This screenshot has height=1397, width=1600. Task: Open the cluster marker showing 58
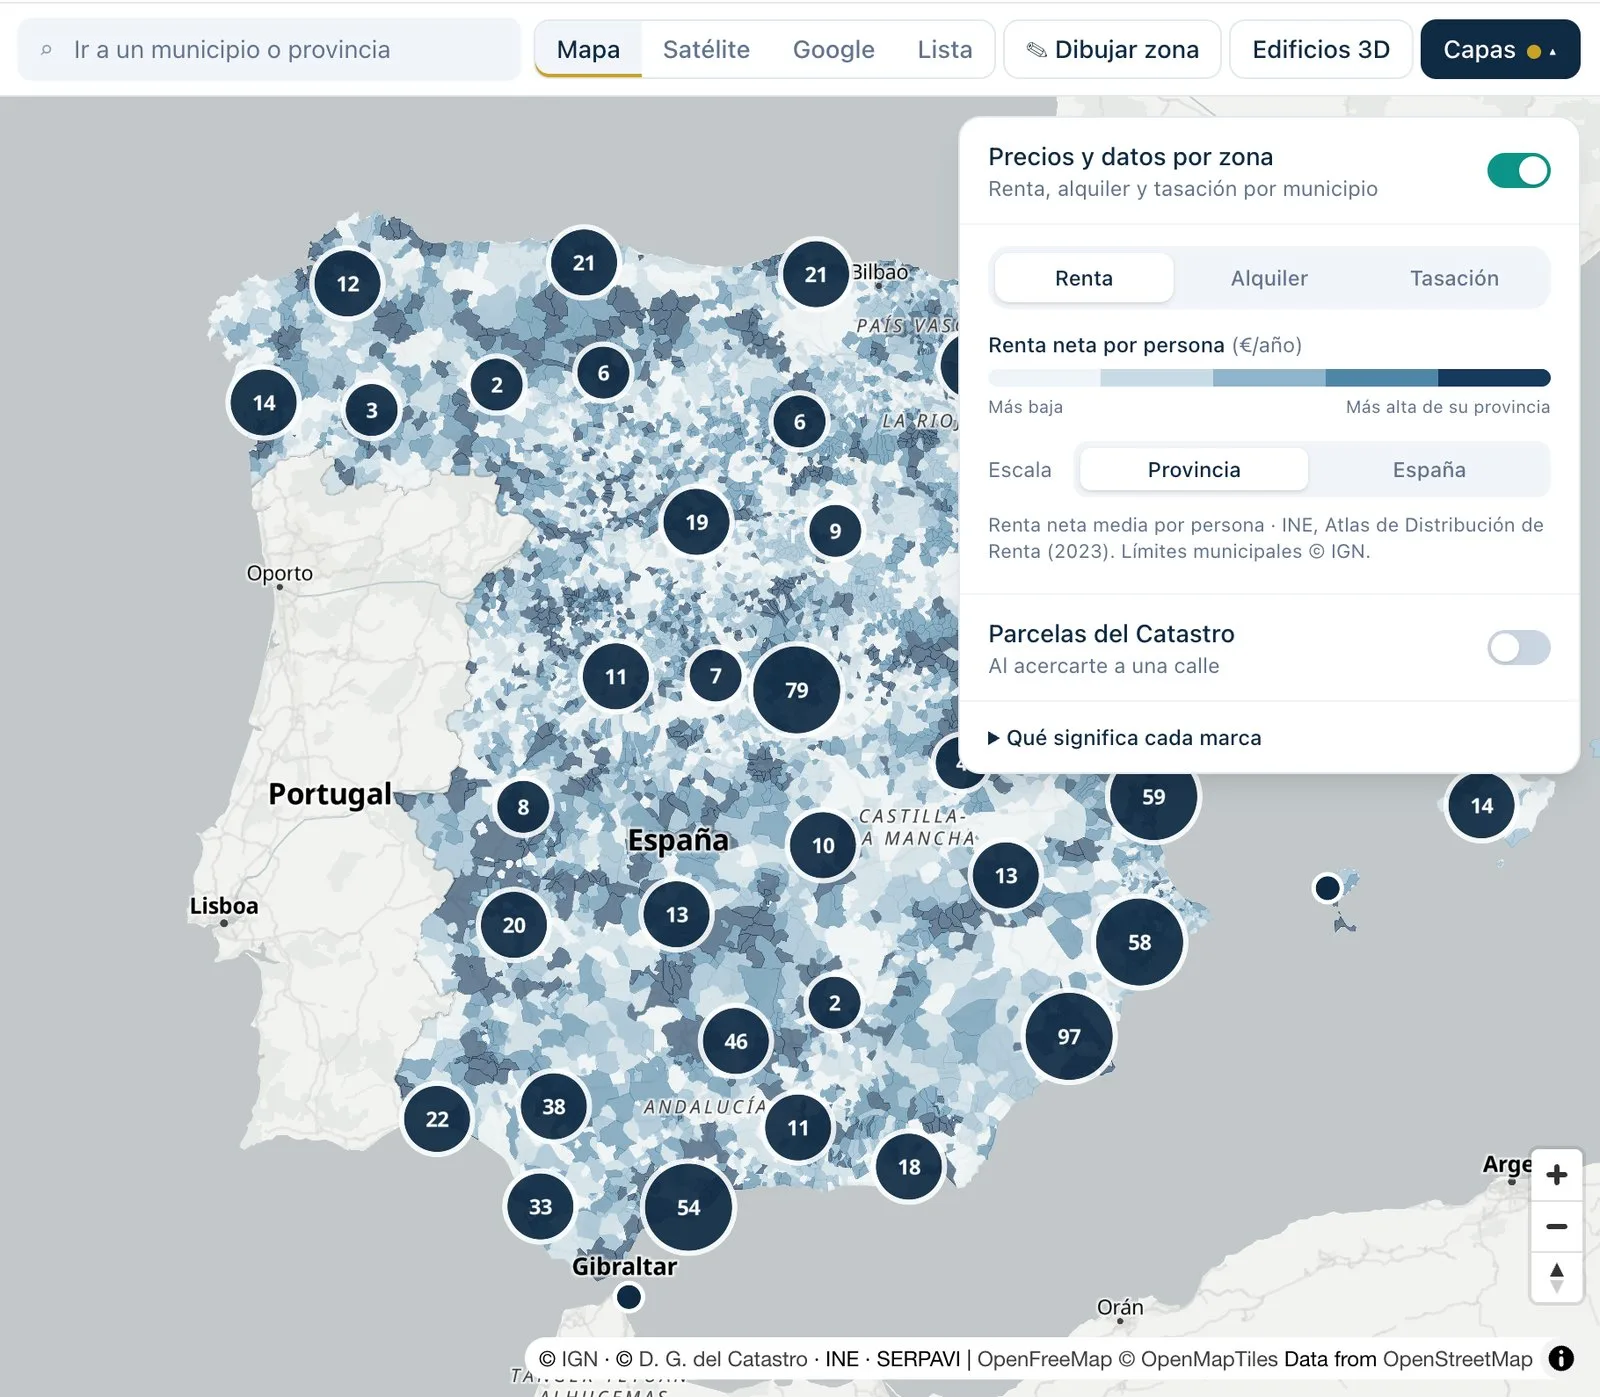(1139, 942)
